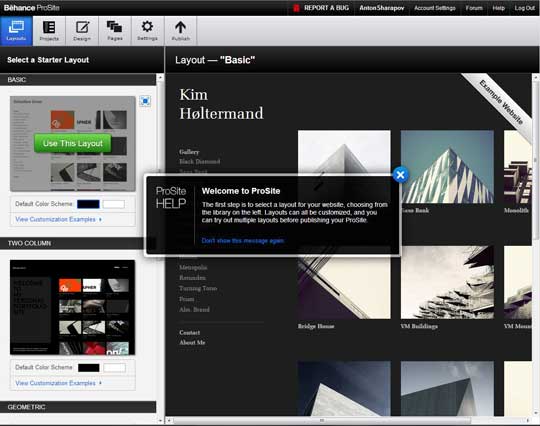Click Metropolis in example menu
This screenshot has width=540, height=426.
point(193,267)
